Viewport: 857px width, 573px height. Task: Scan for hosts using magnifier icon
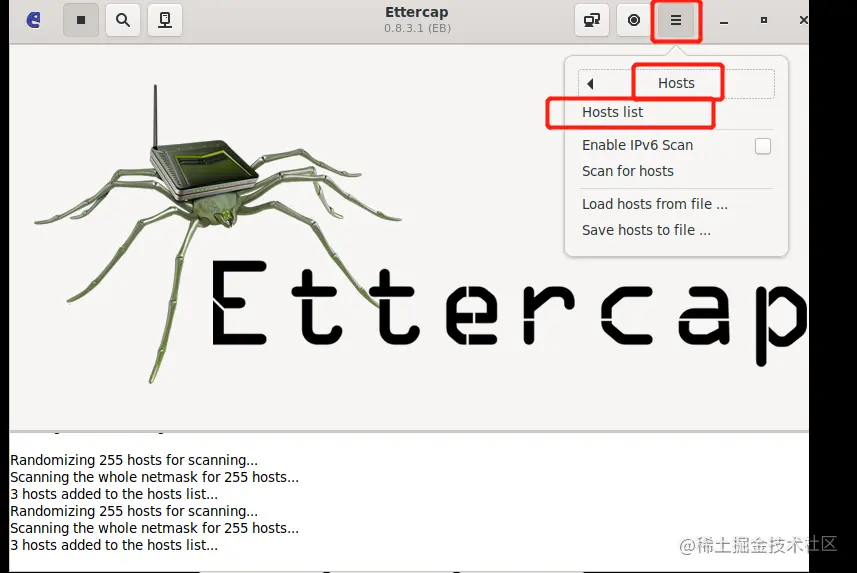pyautogui.click(x=123, y=20)
